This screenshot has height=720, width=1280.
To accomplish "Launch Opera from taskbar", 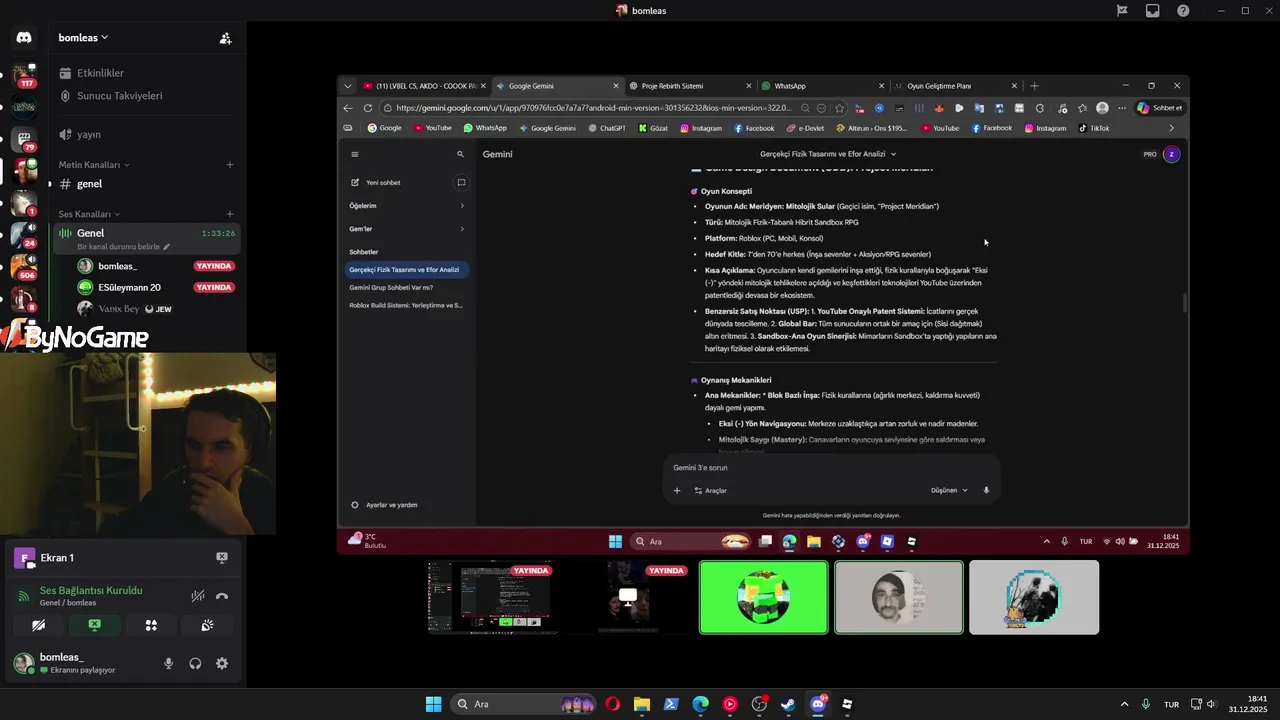I will tap(612, 704).
